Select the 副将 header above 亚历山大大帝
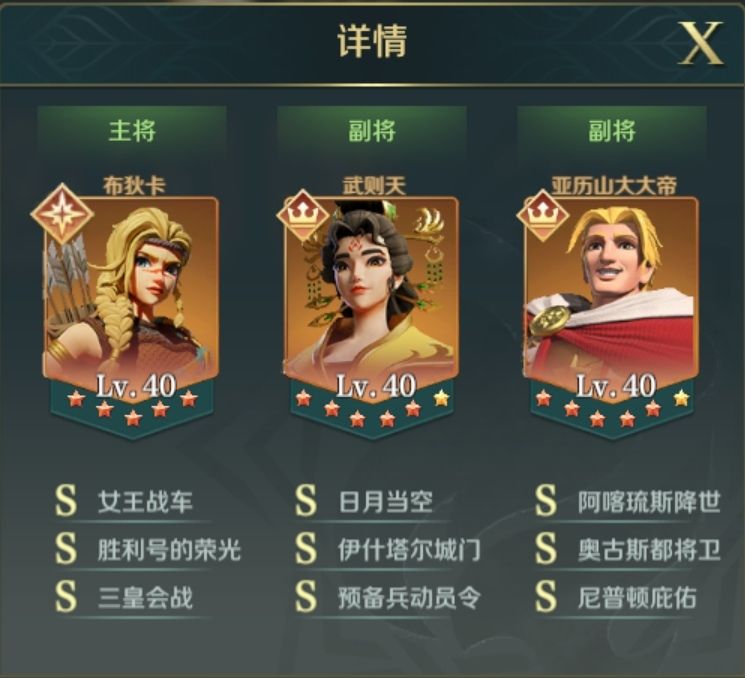The width and height of the screenshot is (745, 678). [x=612, y=130]
